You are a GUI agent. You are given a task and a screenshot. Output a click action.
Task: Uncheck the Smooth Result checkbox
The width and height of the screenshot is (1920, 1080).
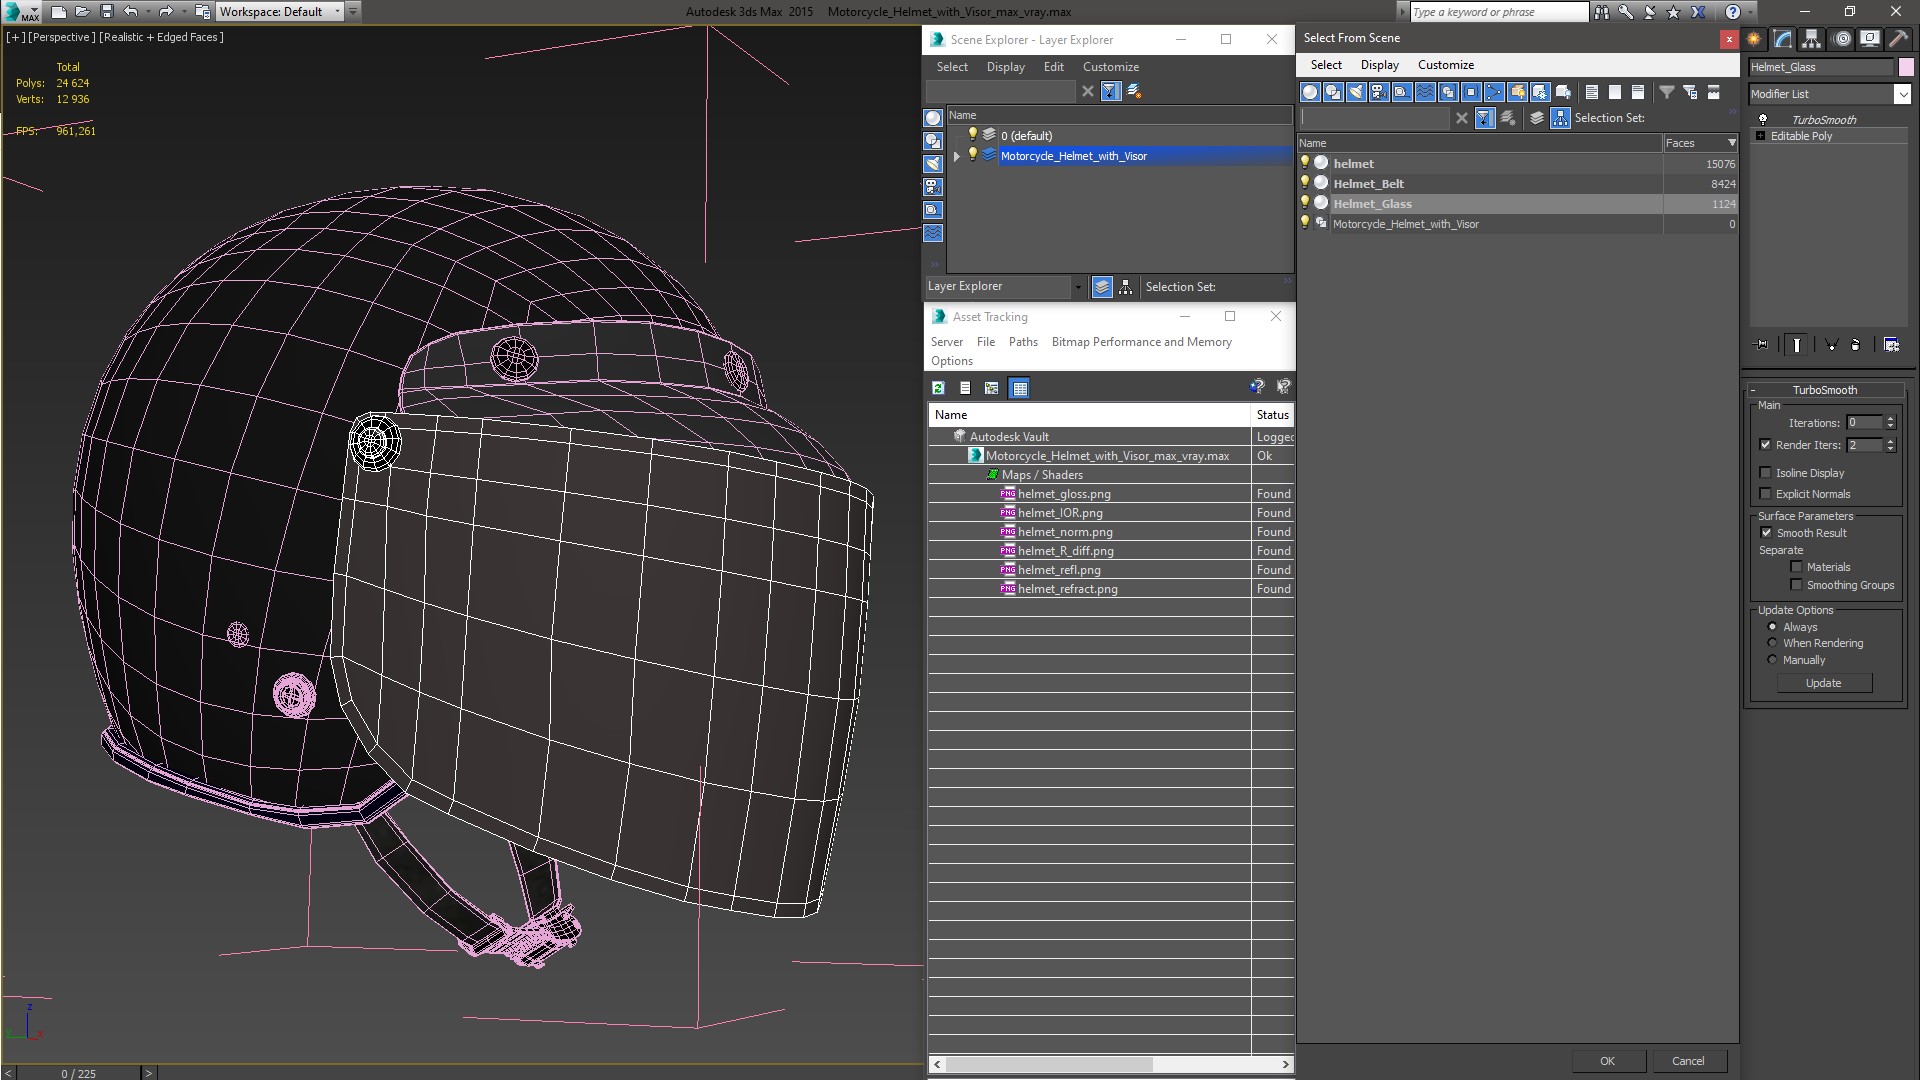(x=1766, y=533)
